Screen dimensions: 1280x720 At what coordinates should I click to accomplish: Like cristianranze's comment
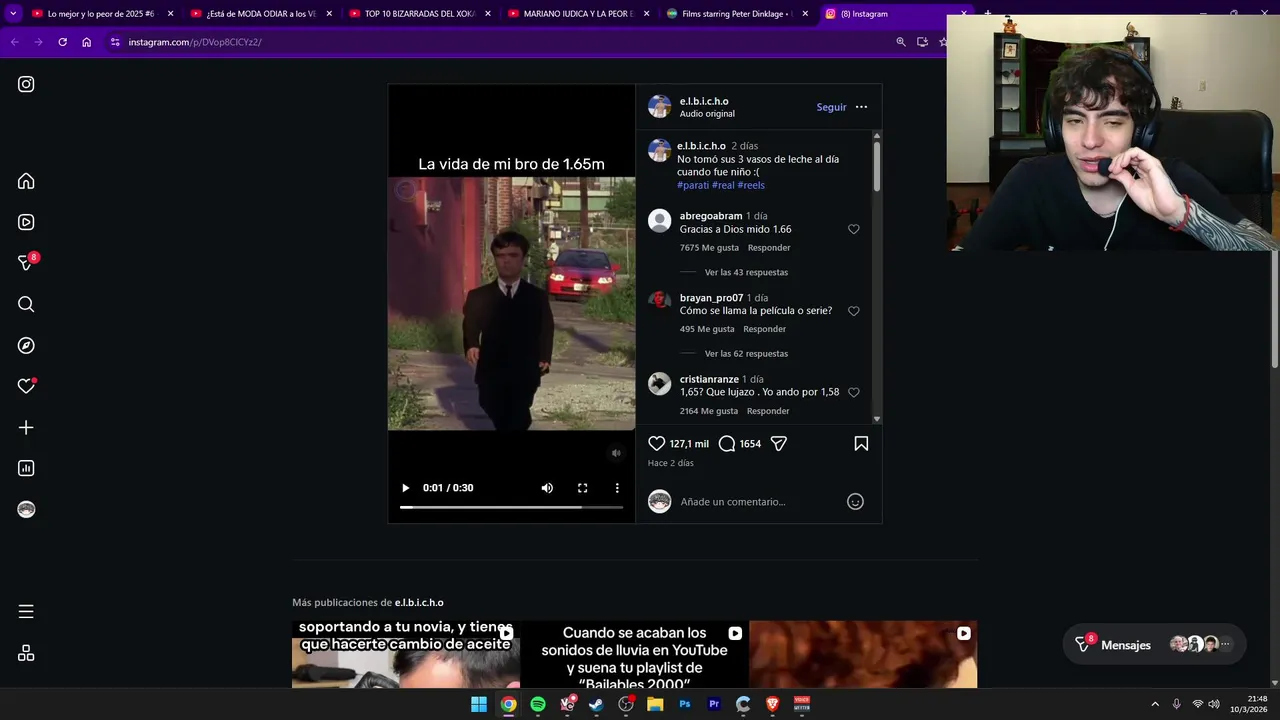pyautogui.click(x=853, y=392)
